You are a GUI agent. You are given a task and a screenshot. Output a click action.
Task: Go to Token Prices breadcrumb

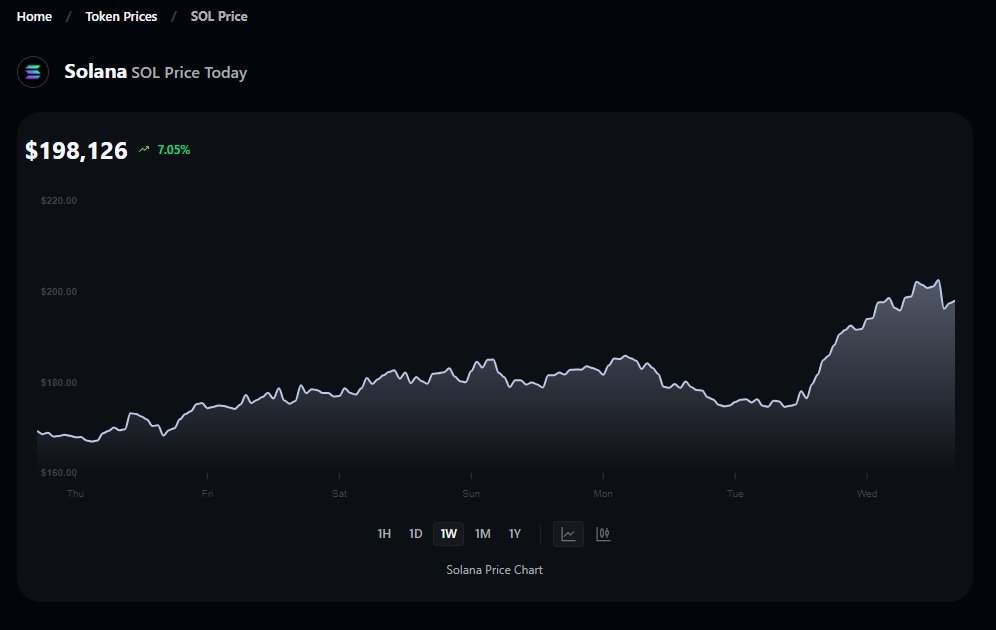click(x=121, y=17)
